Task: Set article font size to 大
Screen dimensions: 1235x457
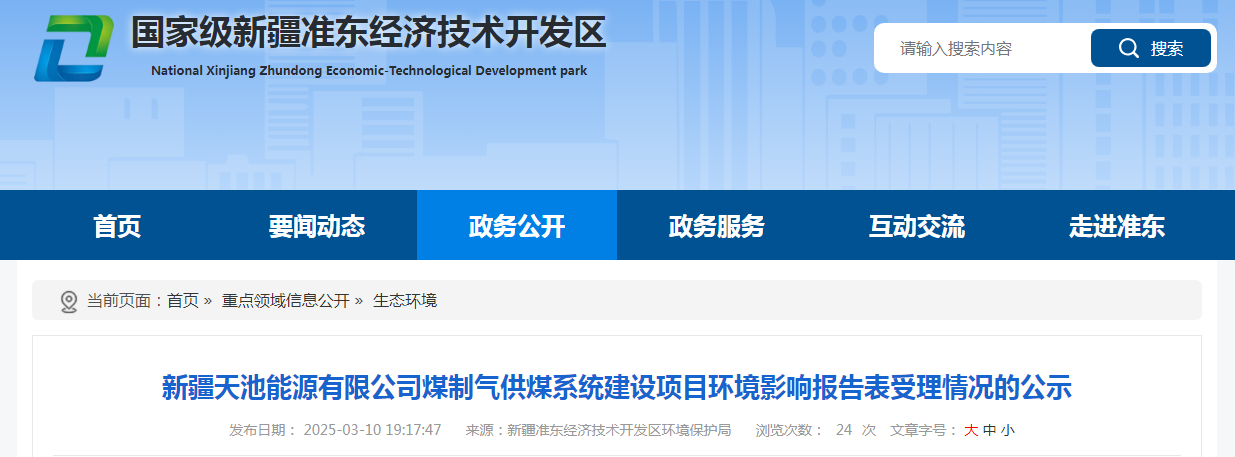Action: 970,430
